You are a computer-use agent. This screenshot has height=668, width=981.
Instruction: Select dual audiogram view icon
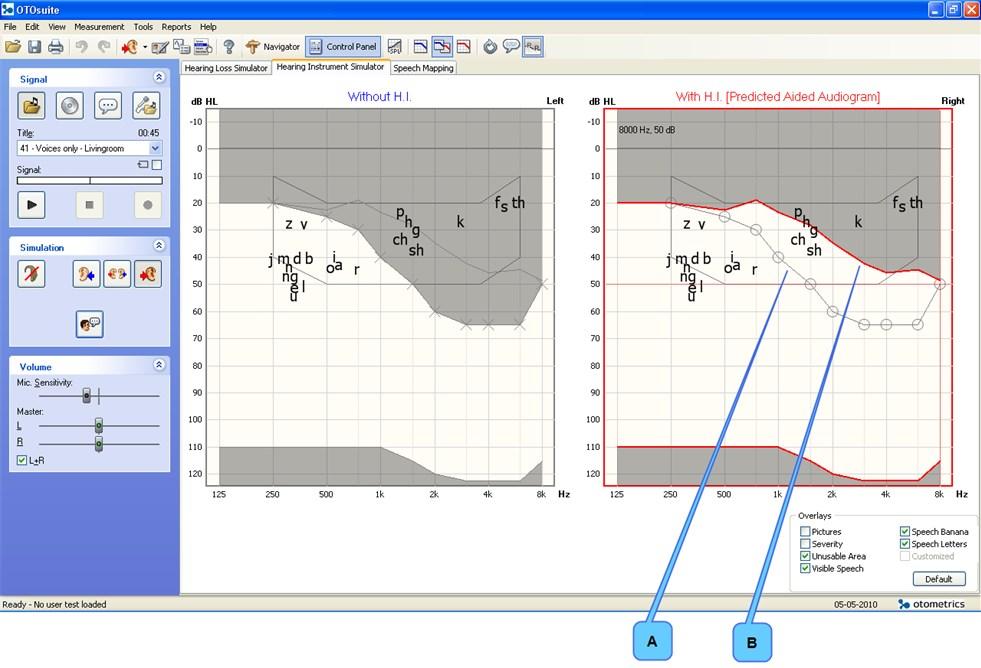pos(442,46)
